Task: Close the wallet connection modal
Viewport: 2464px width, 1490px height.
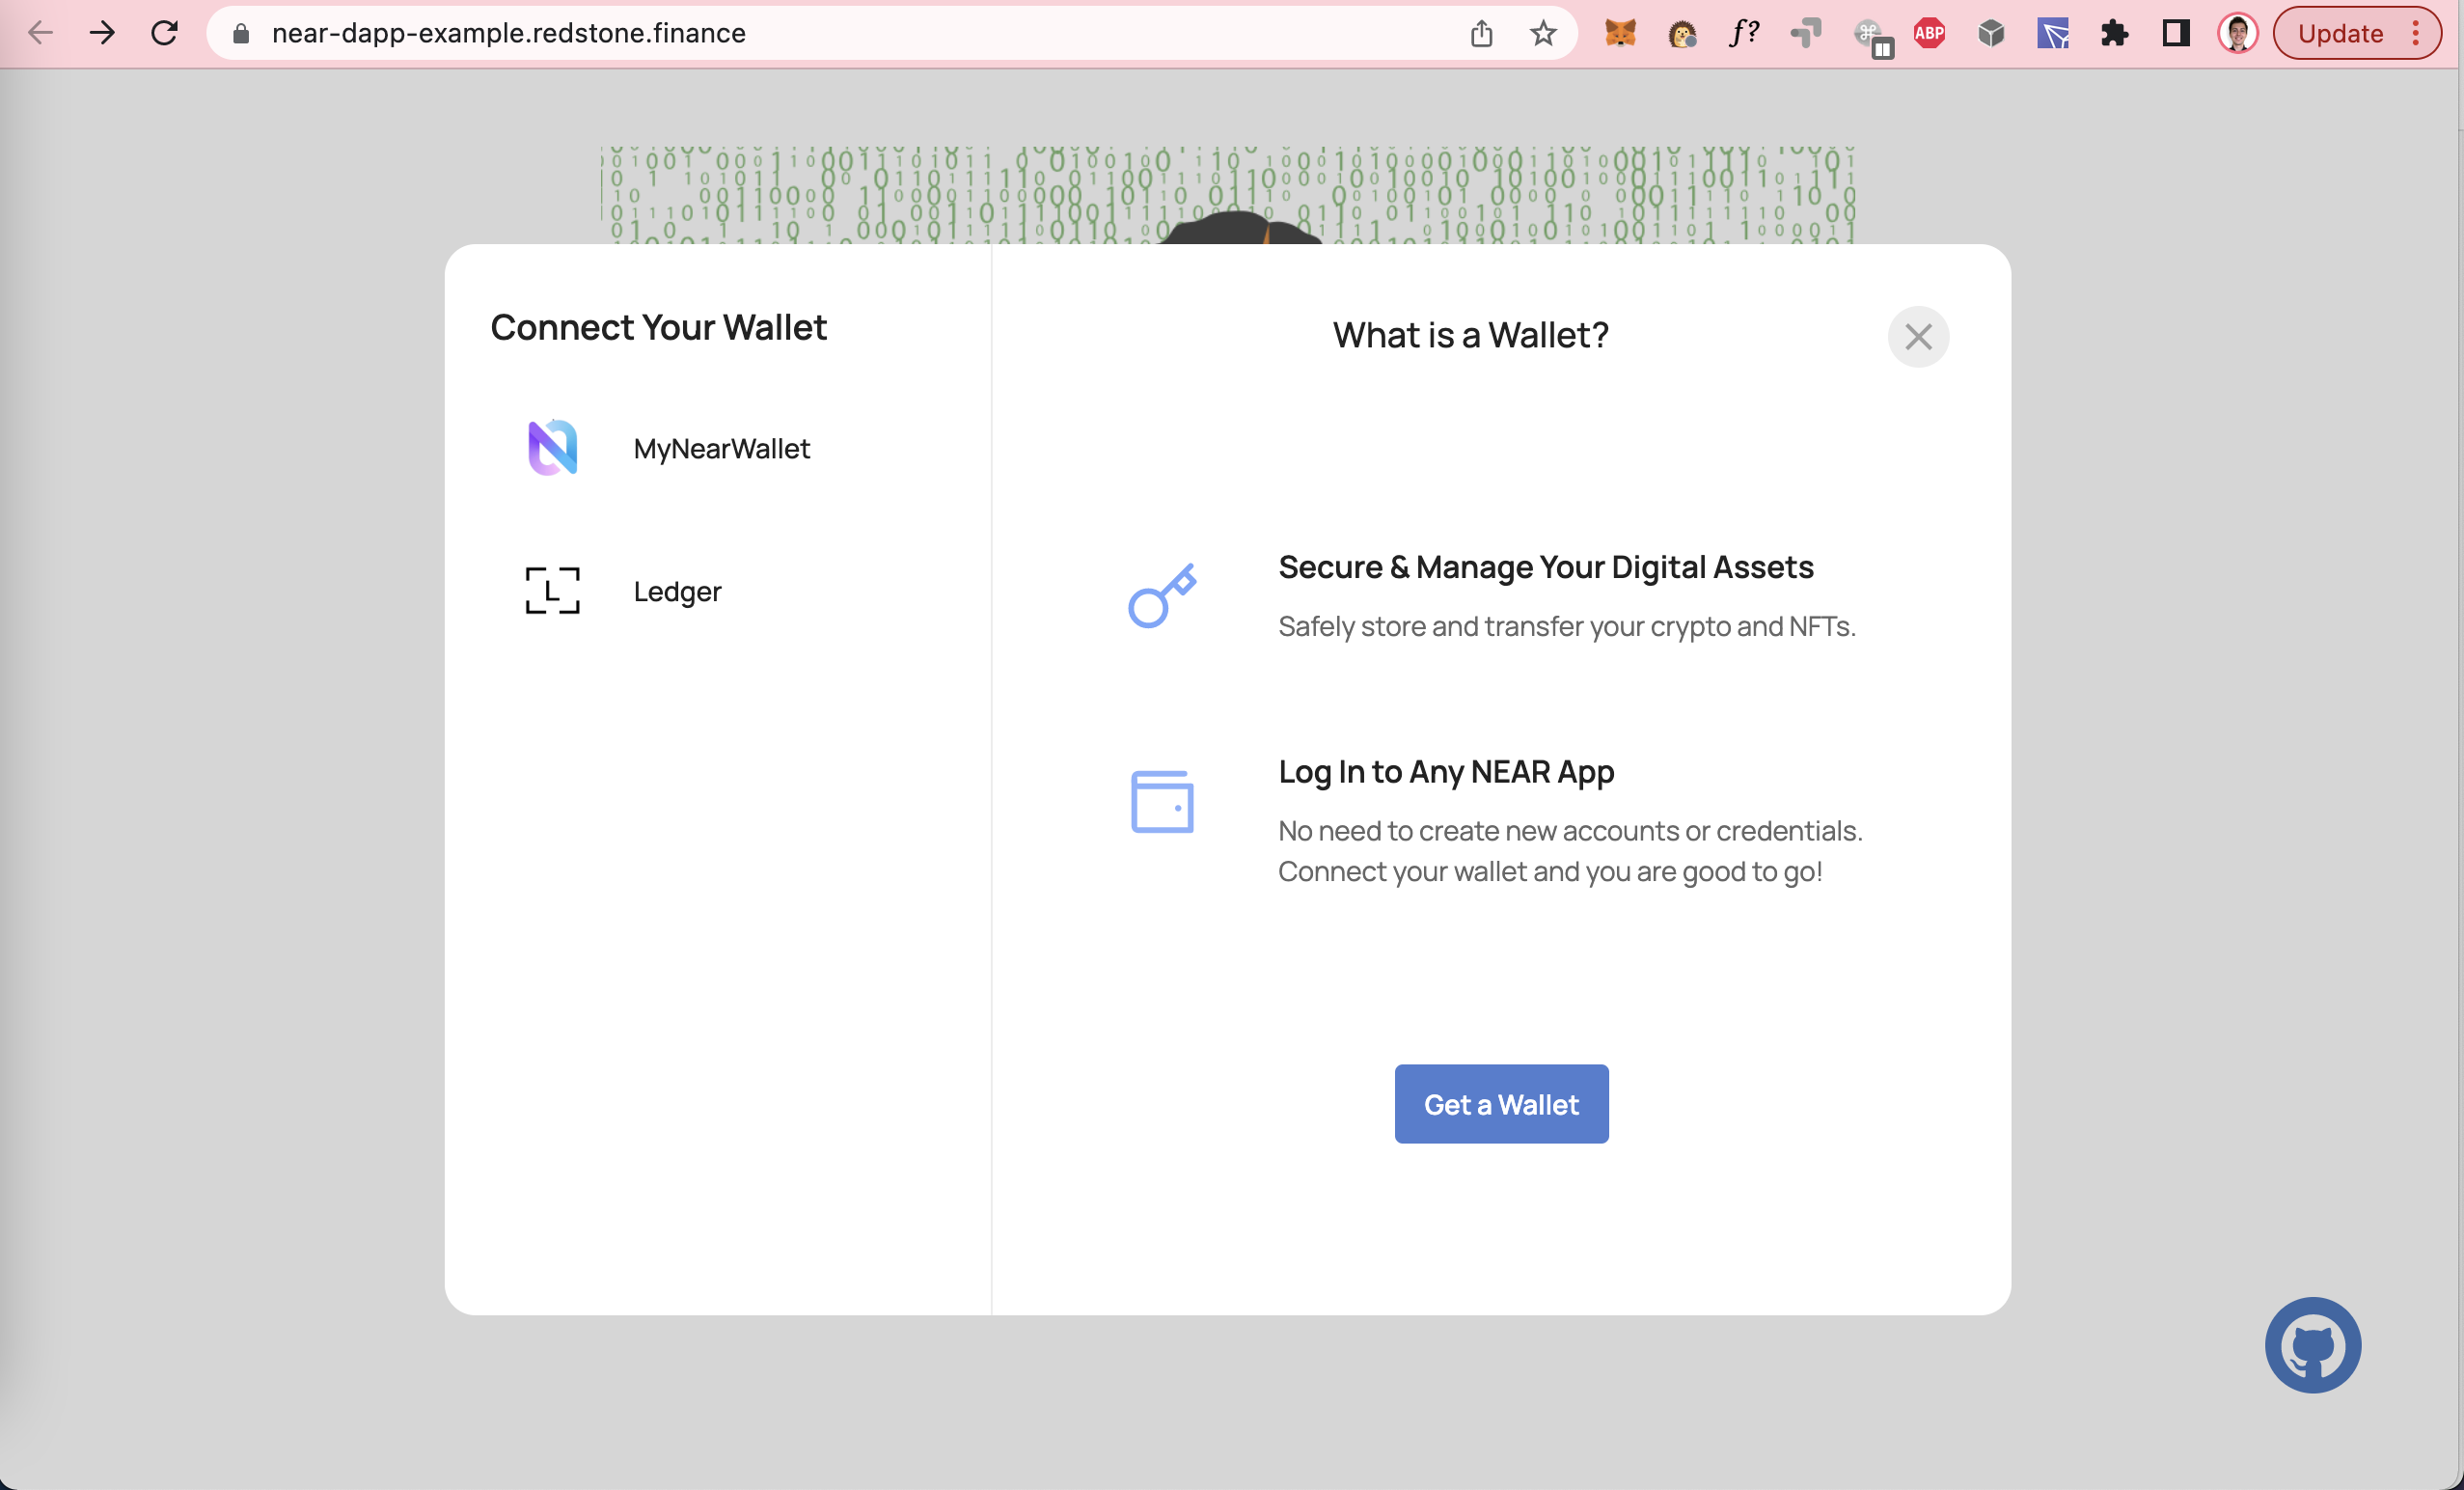Action: point(1917,337)
